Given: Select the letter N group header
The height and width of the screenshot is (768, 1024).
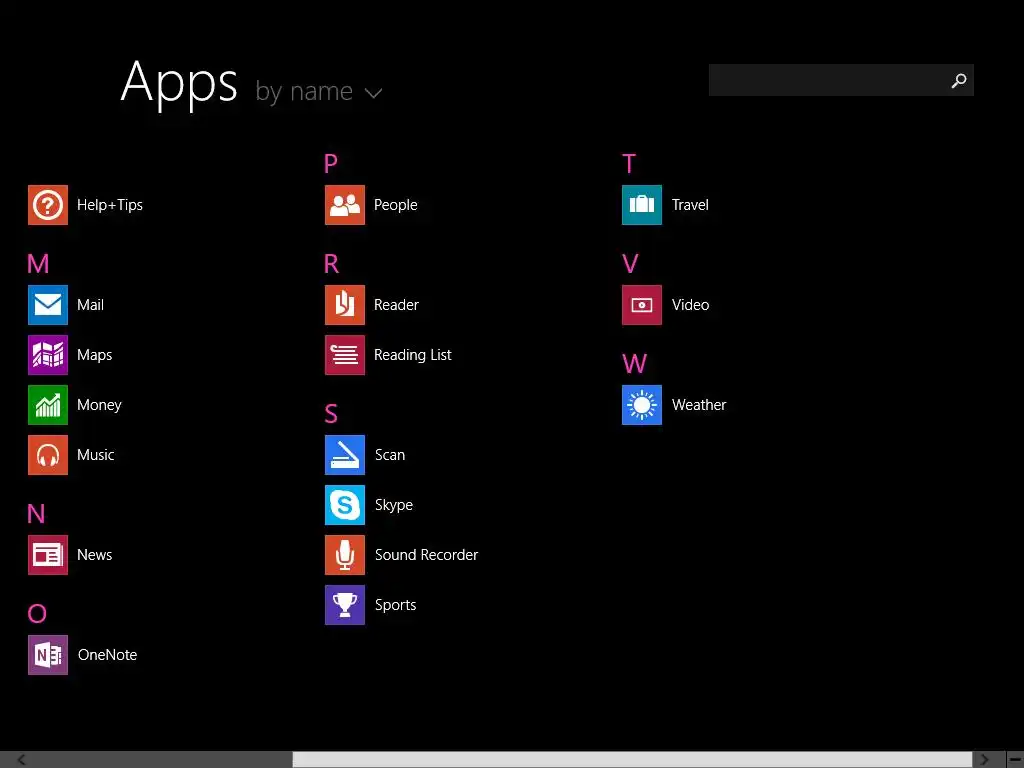Looking at the screenshot, I should (37, 514).
